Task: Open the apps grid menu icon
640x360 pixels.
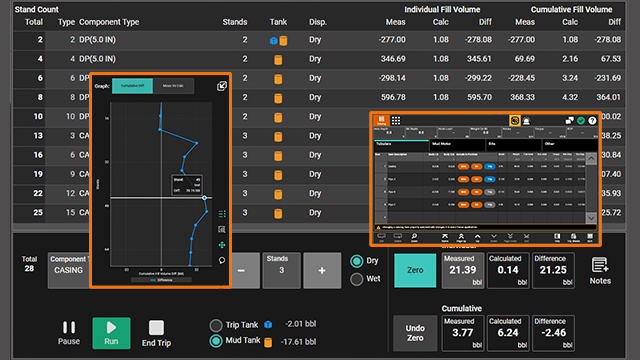Action: point(396,120)
